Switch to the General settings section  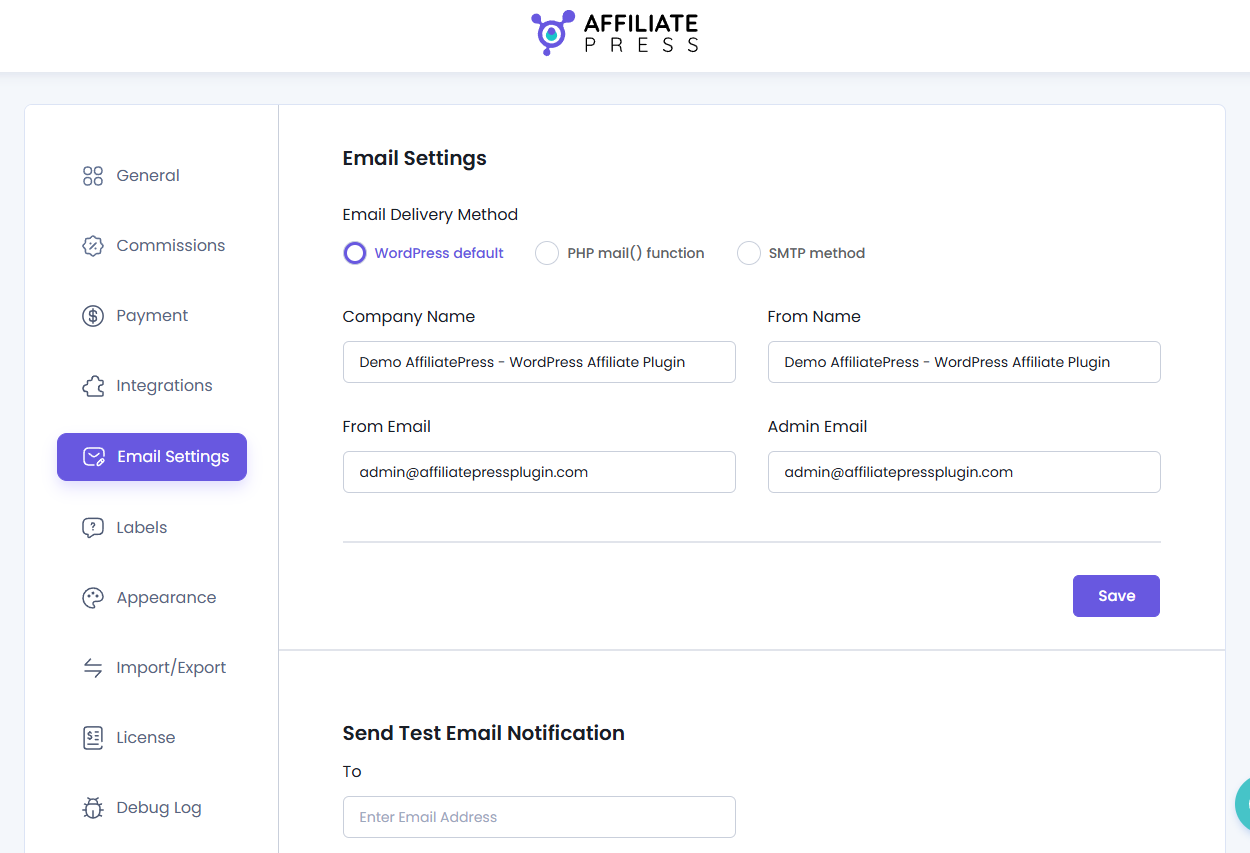click(x=148, y=175)
